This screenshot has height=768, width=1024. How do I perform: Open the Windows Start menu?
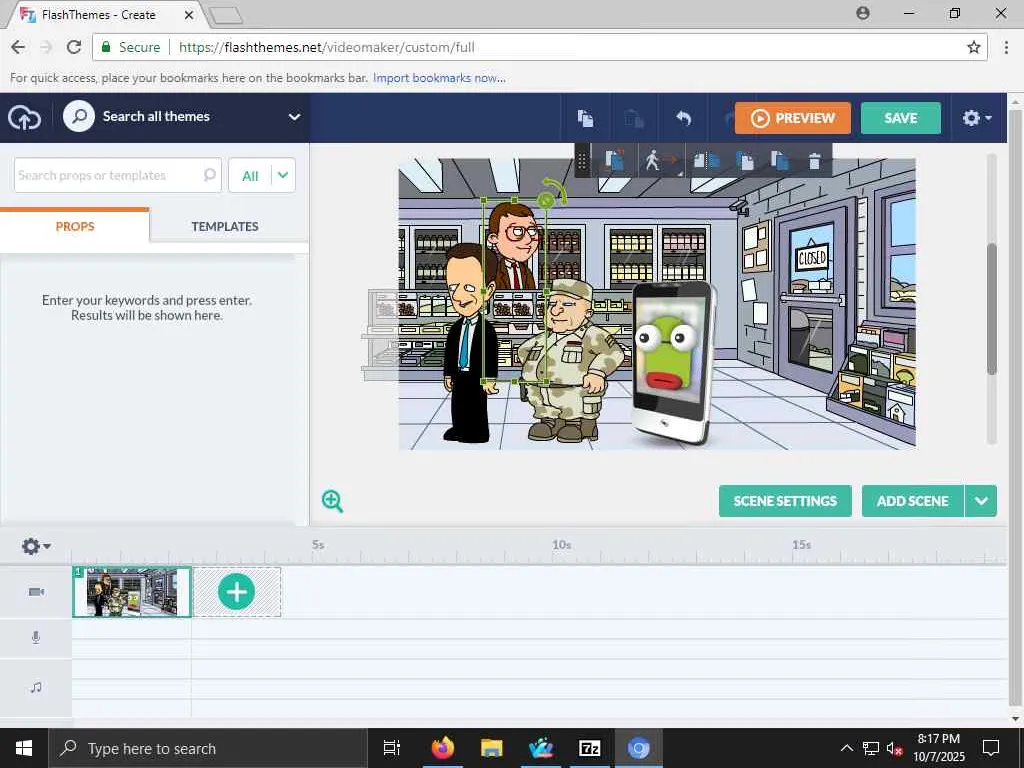(24, 748)
